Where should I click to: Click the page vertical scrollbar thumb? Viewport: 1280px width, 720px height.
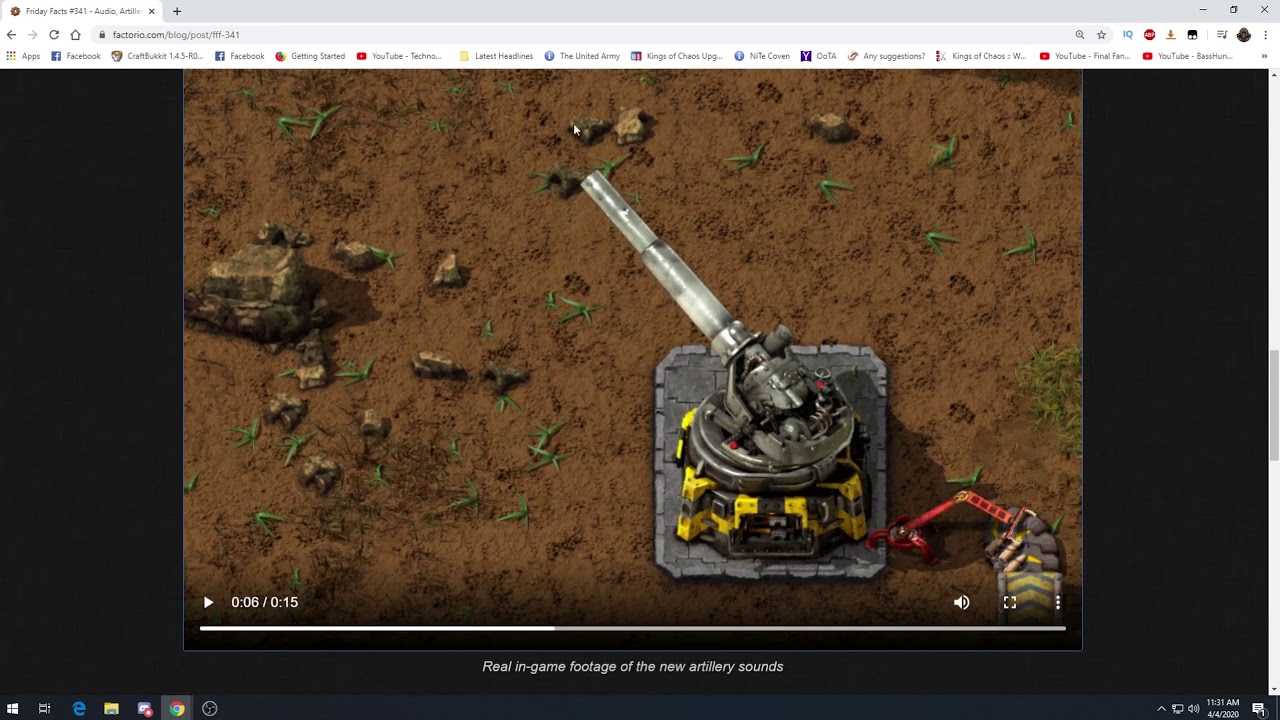(1273, 404)
